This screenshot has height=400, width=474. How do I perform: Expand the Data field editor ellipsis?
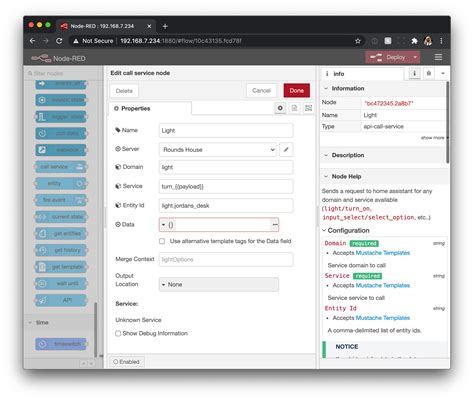click(275, 225)
